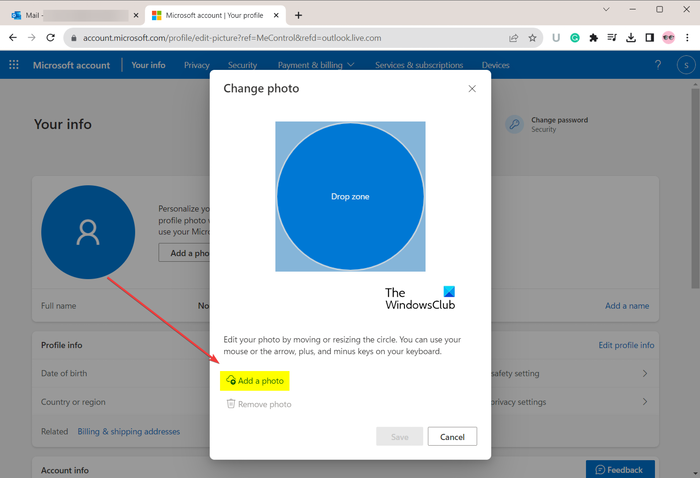Click the profile picture placeholder circle
700x478 pixels.
click(x=88, y=232)
